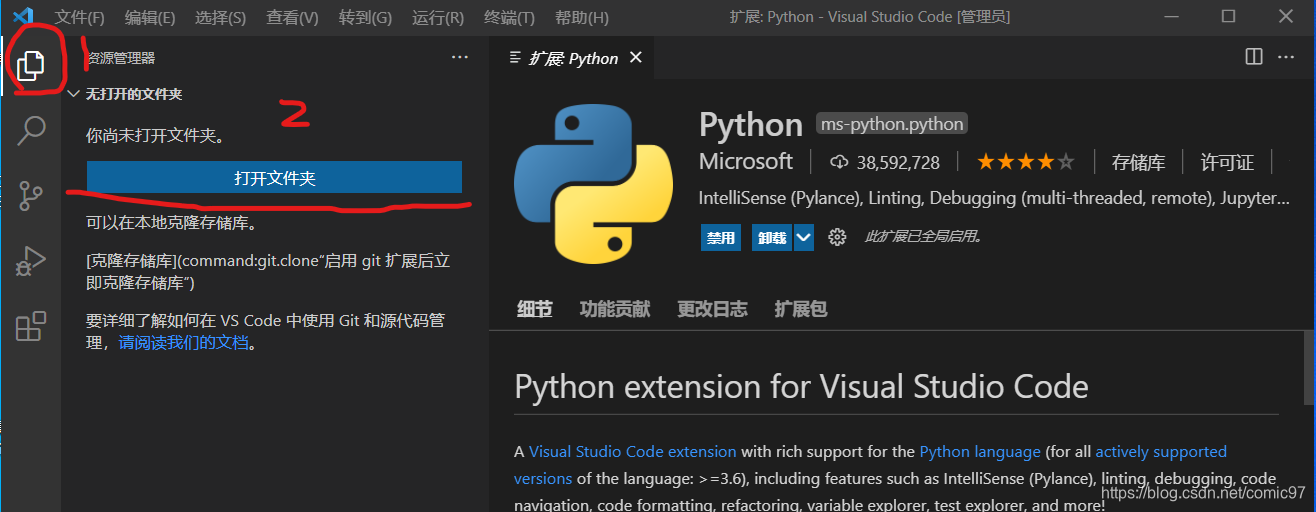Open the Run and Debug view
Screen dimensions: 1316x512
pyautogui.click(x=31, y=261)
